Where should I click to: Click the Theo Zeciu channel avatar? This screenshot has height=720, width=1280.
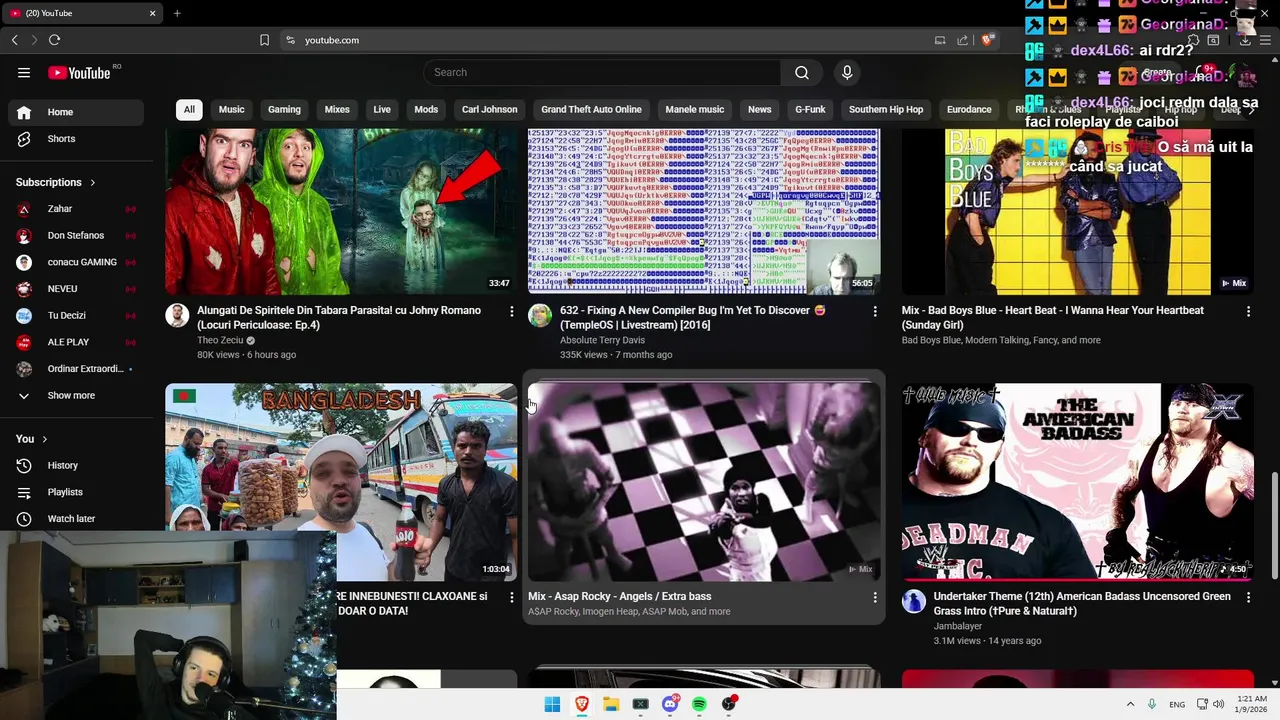point(177,316)
